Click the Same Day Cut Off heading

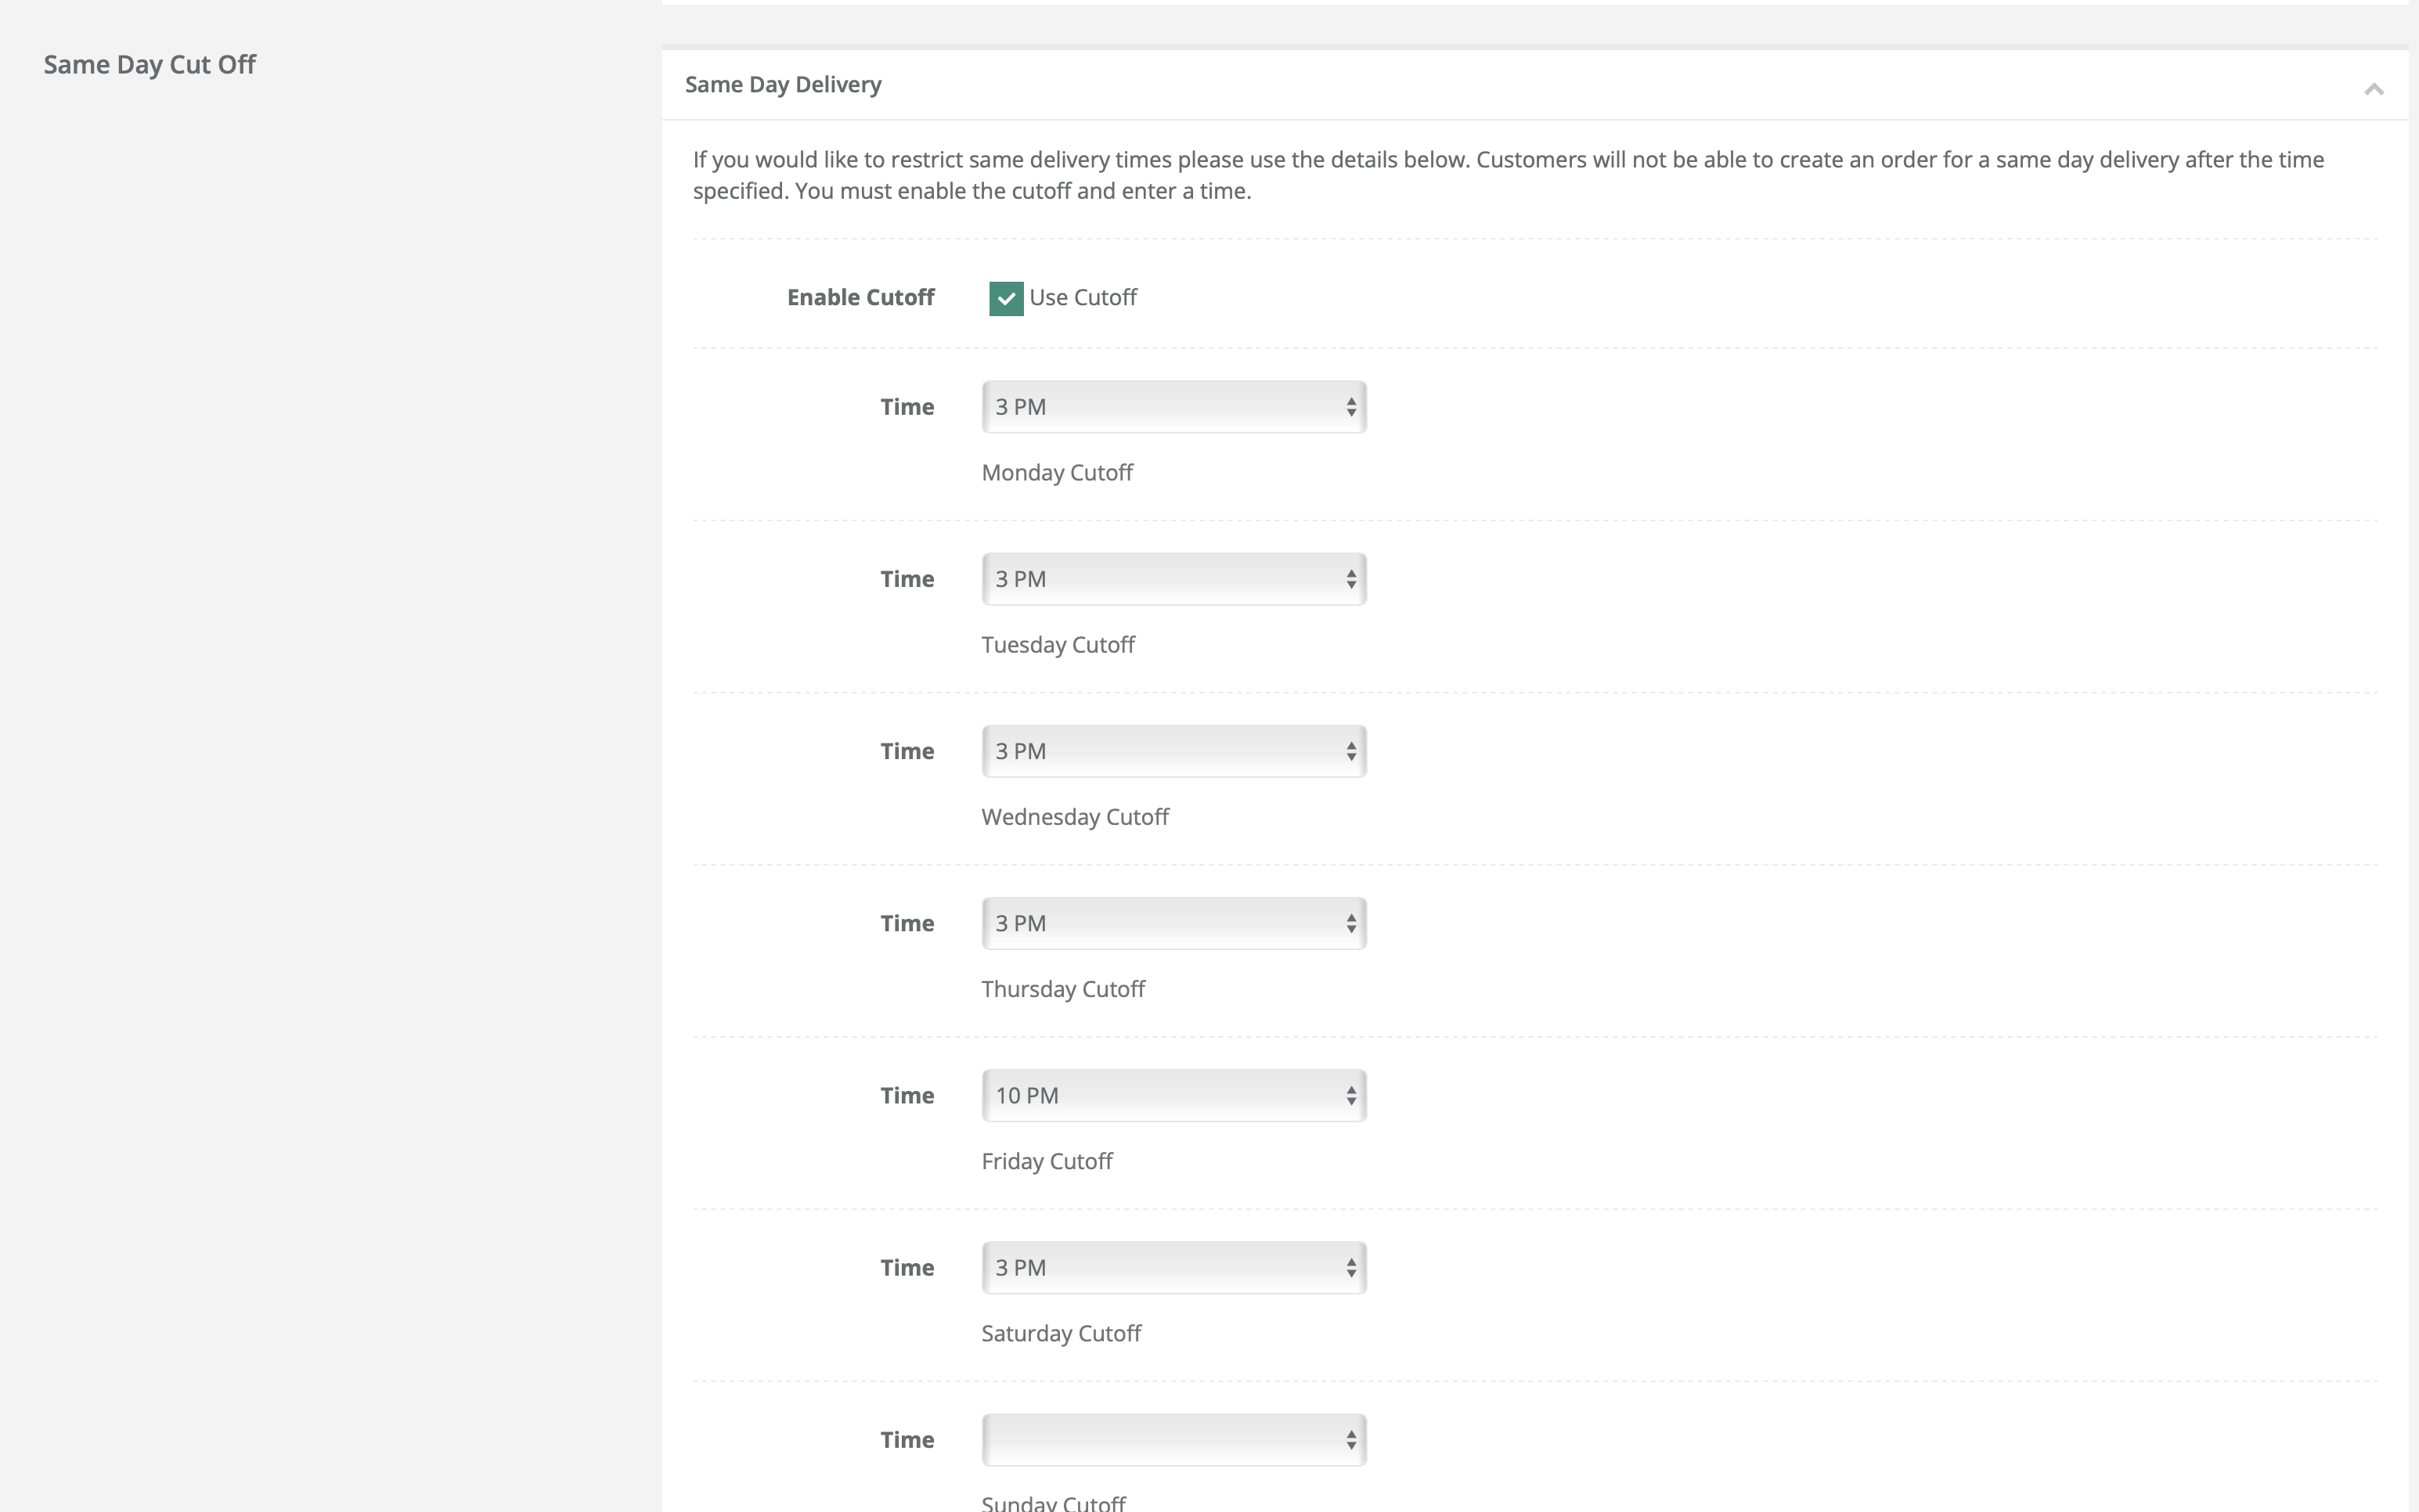(150, 65)
